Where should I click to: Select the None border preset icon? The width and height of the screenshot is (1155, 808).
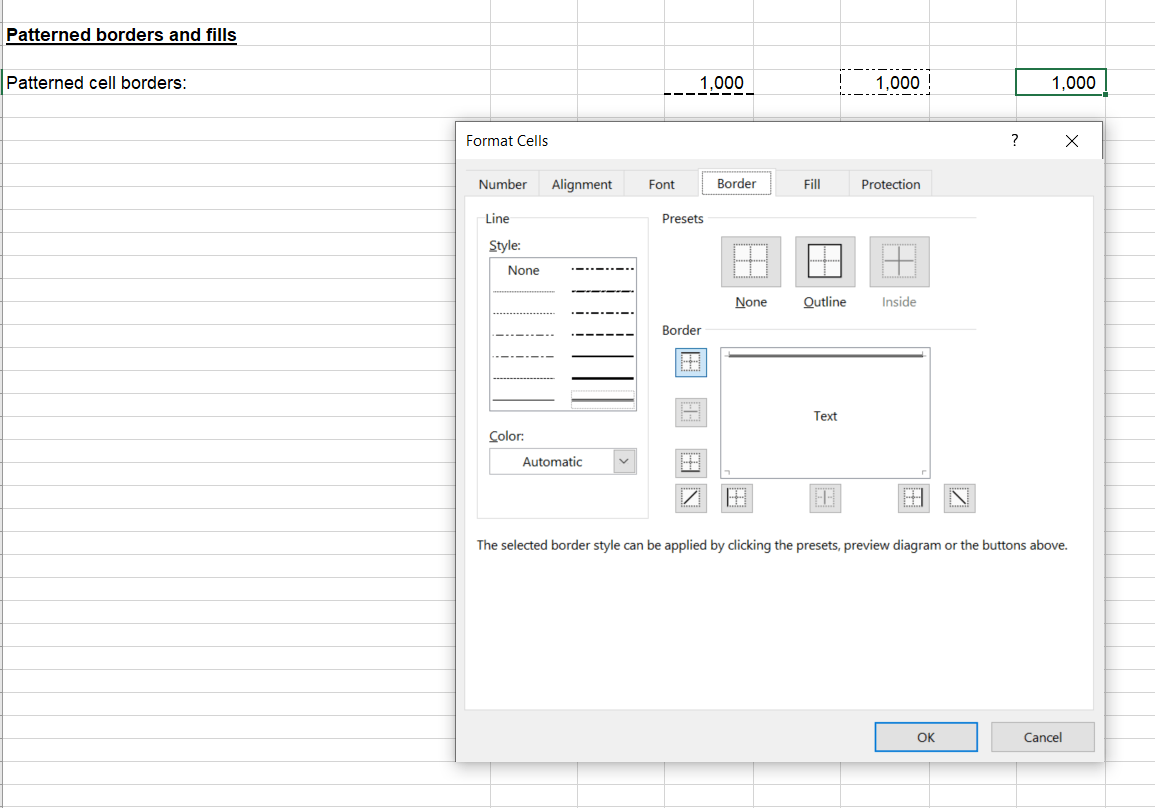751,262
